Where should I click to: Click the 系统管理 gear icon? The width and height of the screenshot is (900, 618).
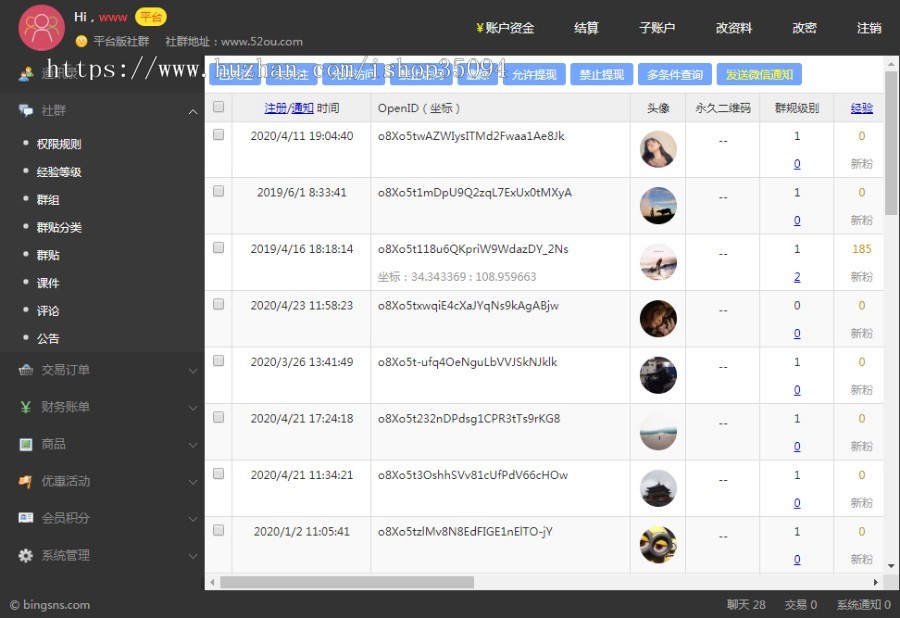26,555
